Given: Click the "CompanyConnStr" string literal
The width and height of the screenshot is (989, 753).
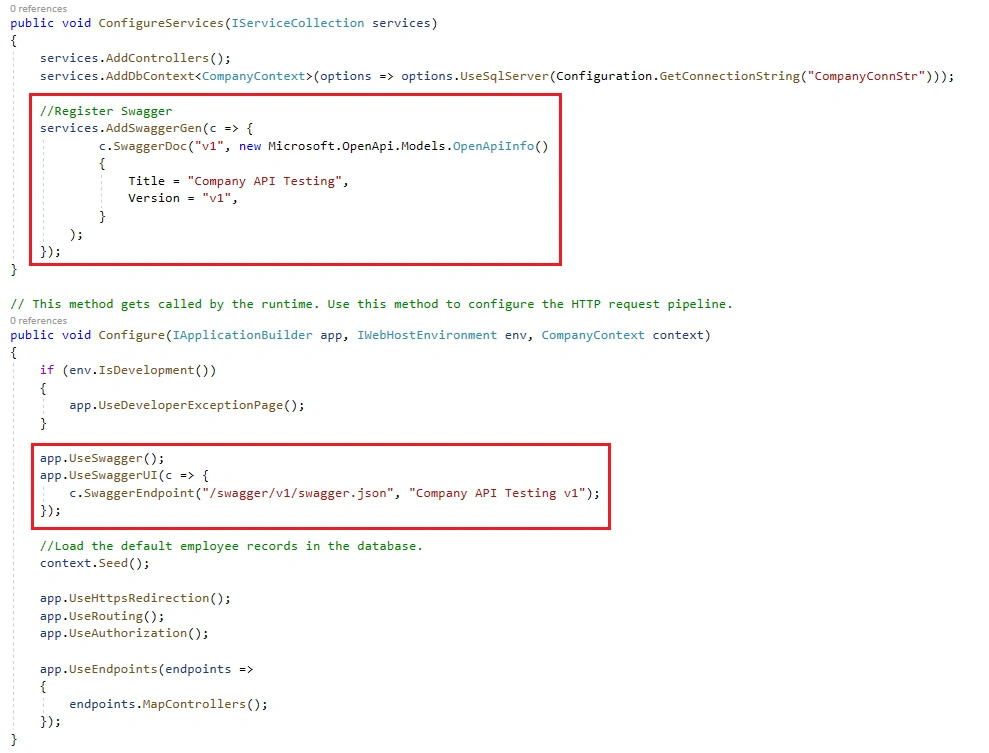Looking at the screenshot, I should (x=866, y=76).
